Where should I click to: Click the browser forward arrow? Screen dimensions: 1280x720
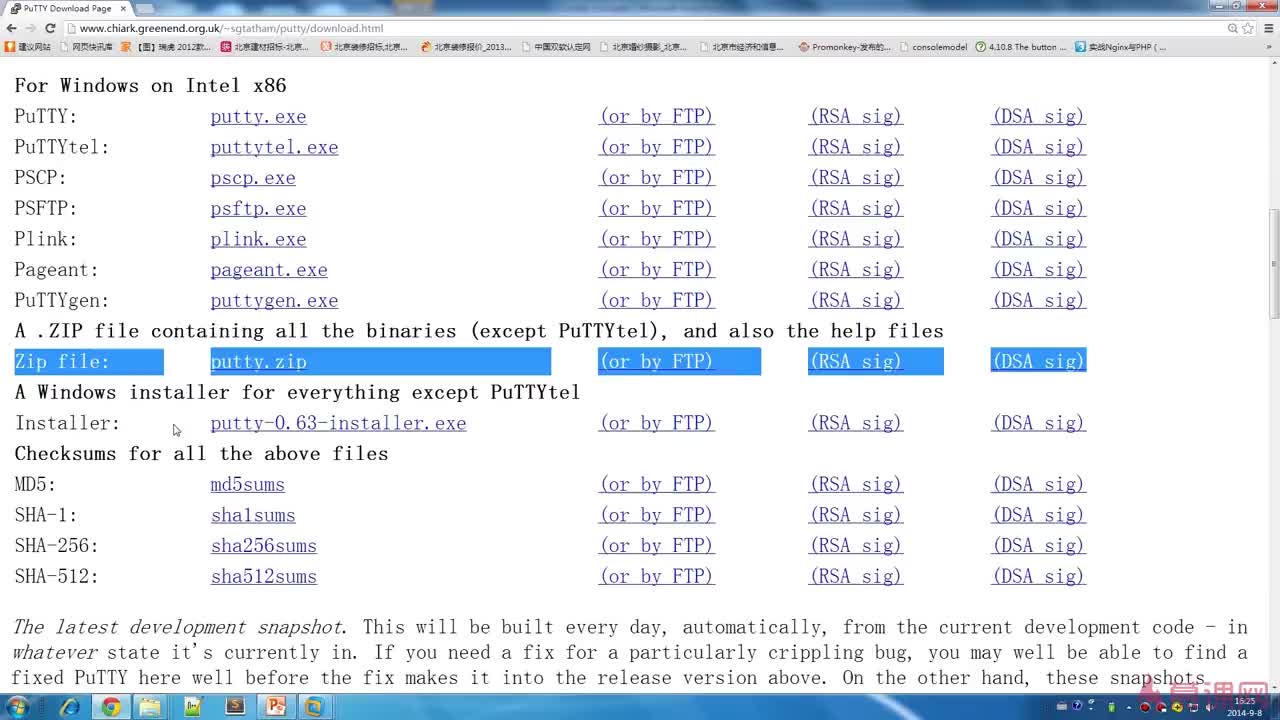point(31,28)
